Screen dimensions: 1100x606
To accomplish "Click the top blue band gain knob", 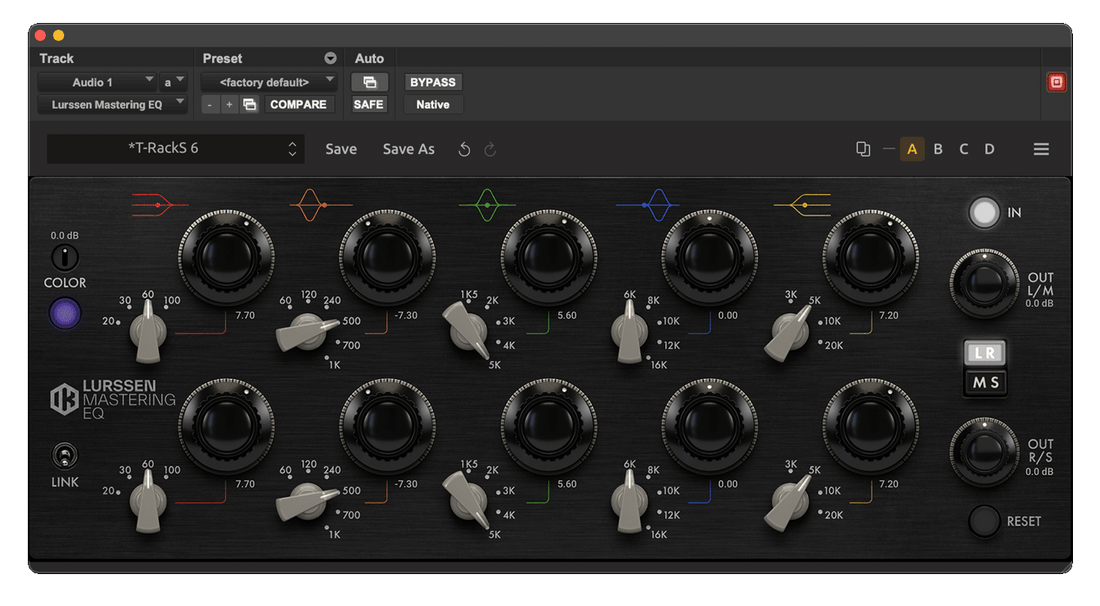I will pos(709,257).
